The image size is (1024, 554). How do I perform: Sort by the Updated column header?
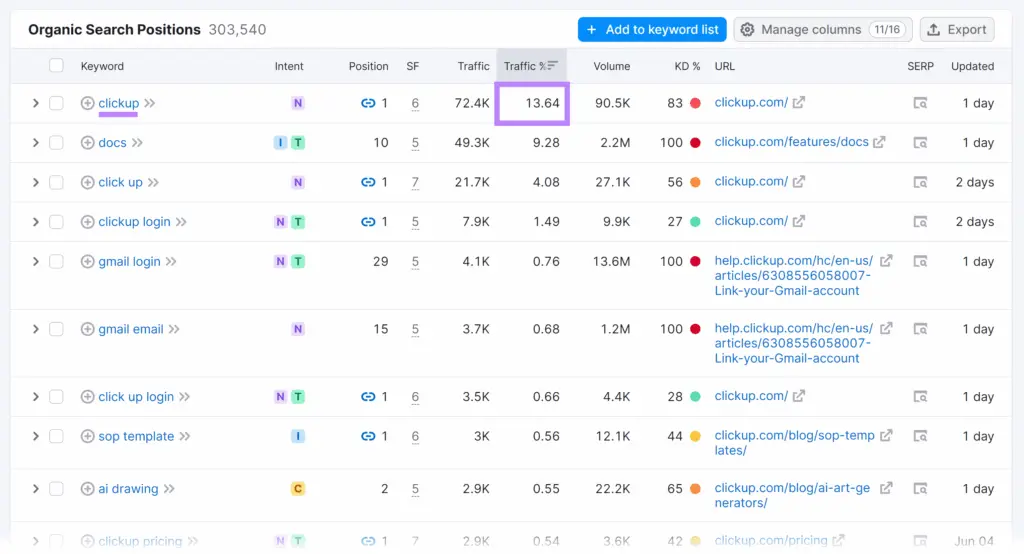(x=972, y=66)
